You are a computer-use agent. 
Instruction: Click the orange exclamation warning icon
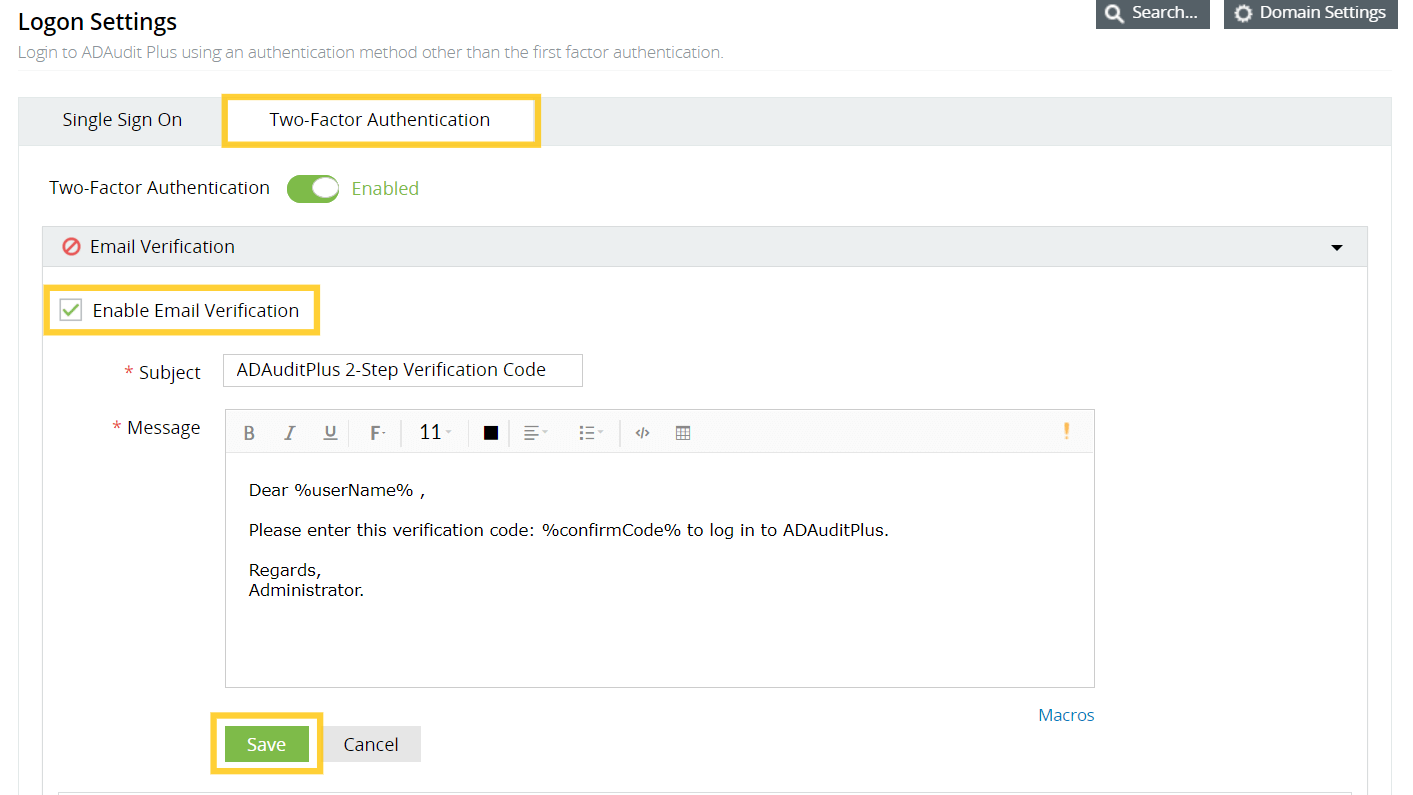[1066, 431]
